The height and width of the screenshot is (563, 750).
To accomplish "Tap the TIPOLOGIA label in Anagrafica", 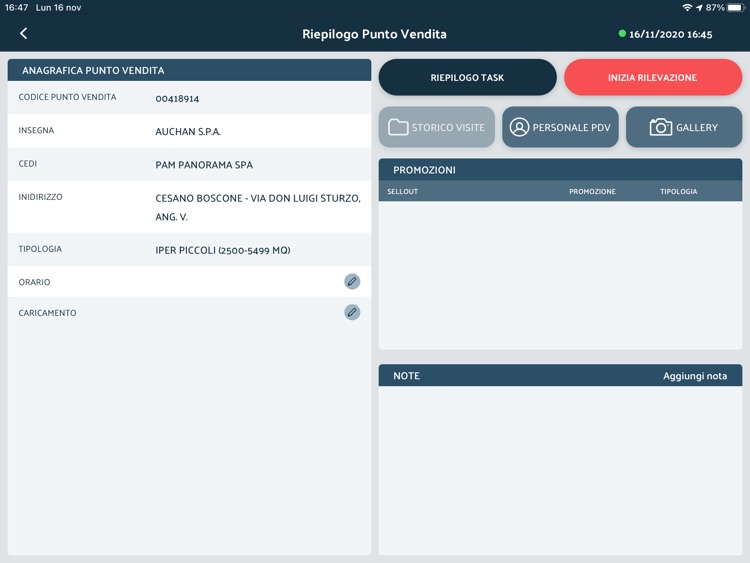I will tap(40, 249).
